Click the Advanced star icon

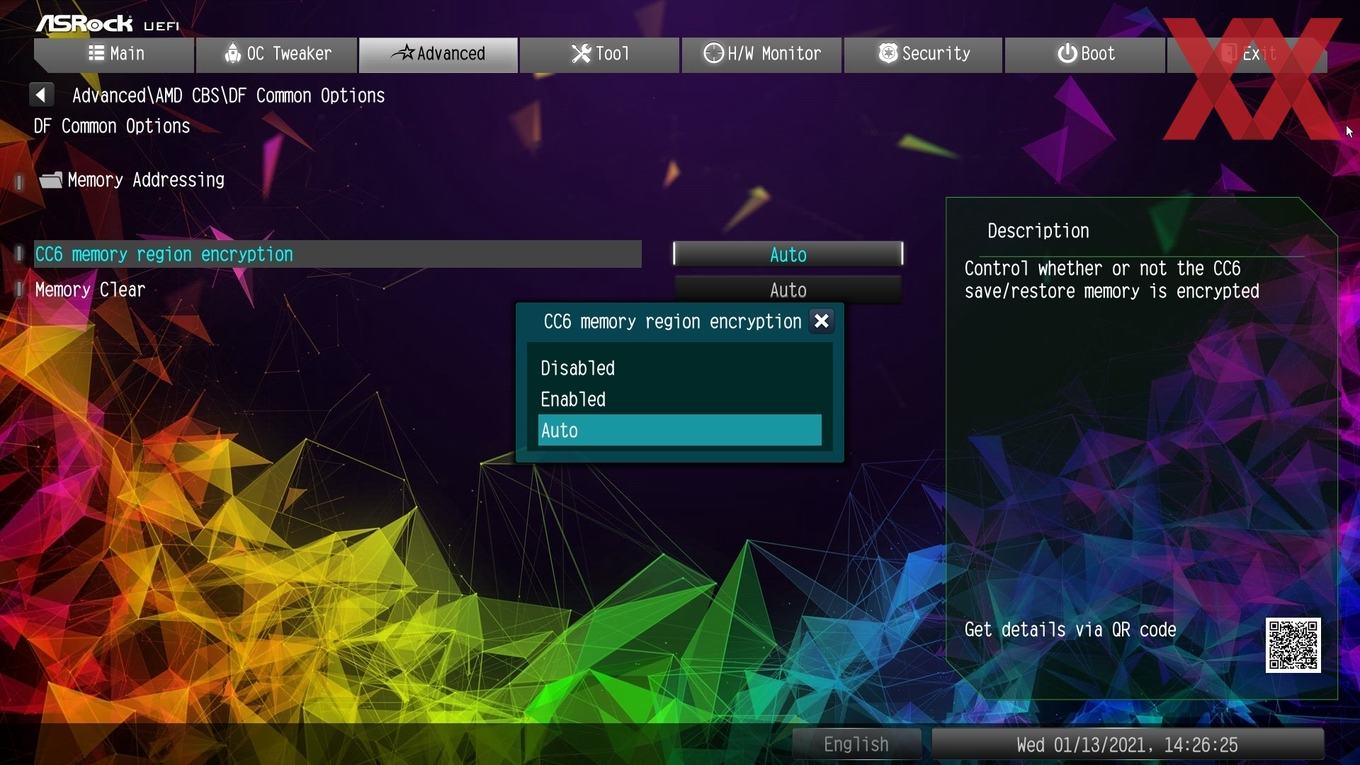402,53
